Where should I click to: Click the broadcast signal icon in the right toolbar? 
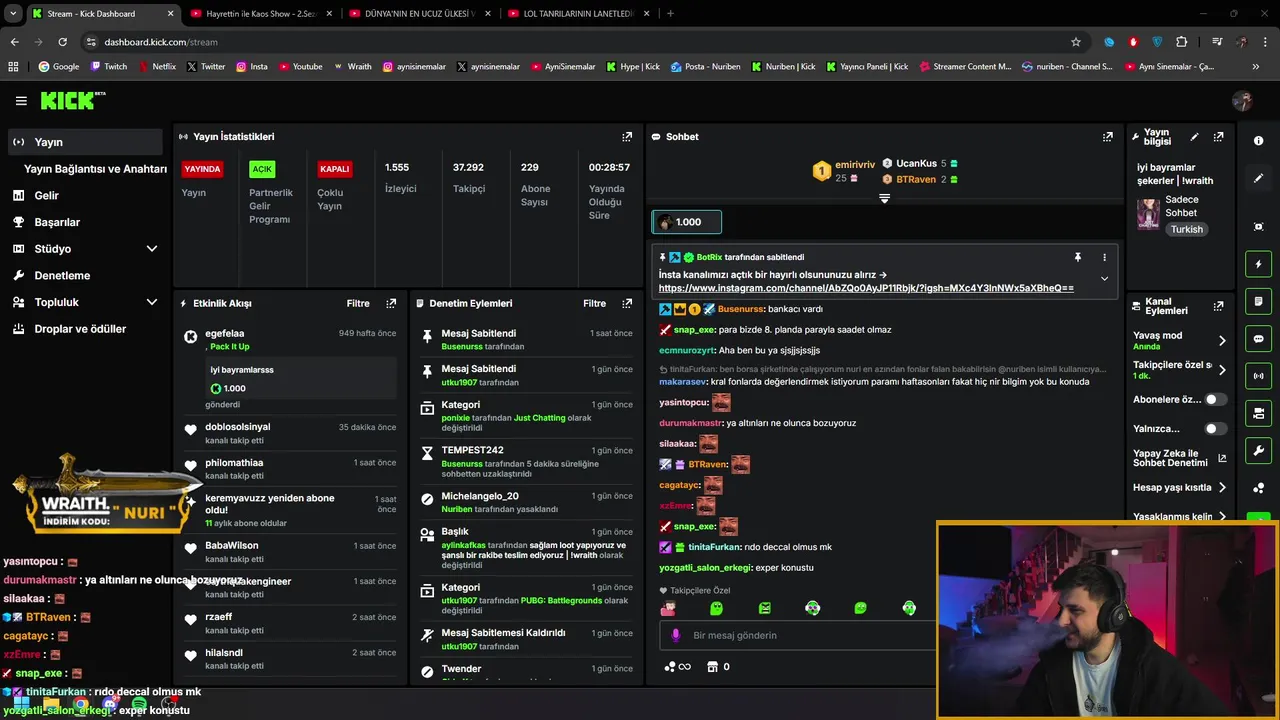point(1259,376)
